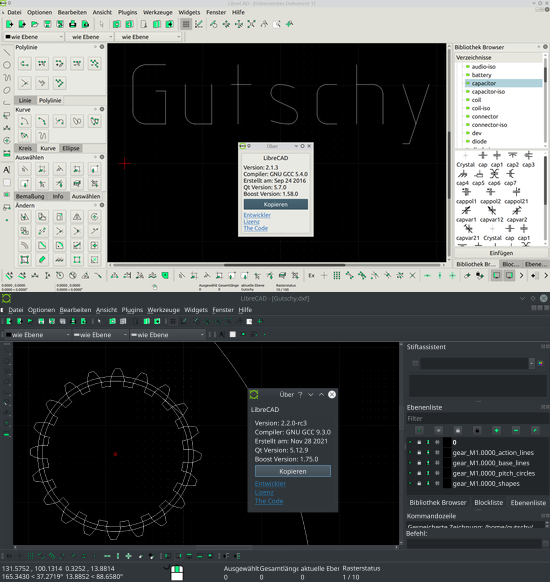Open Plugins menu in the dark window
The height and width of the screenshot is (582, 550).
click(132, 310)
